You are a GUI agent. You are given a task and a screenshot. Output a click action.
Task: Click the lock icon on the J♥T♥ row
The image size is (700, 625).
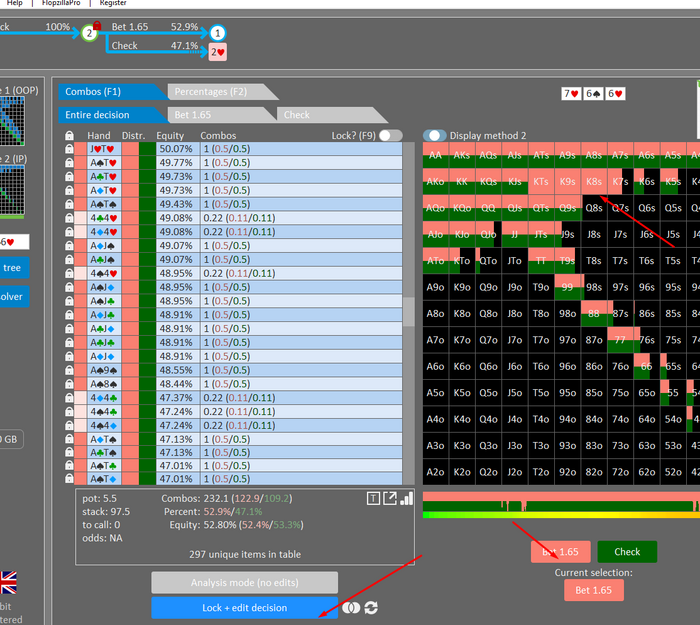click(69, 149)
